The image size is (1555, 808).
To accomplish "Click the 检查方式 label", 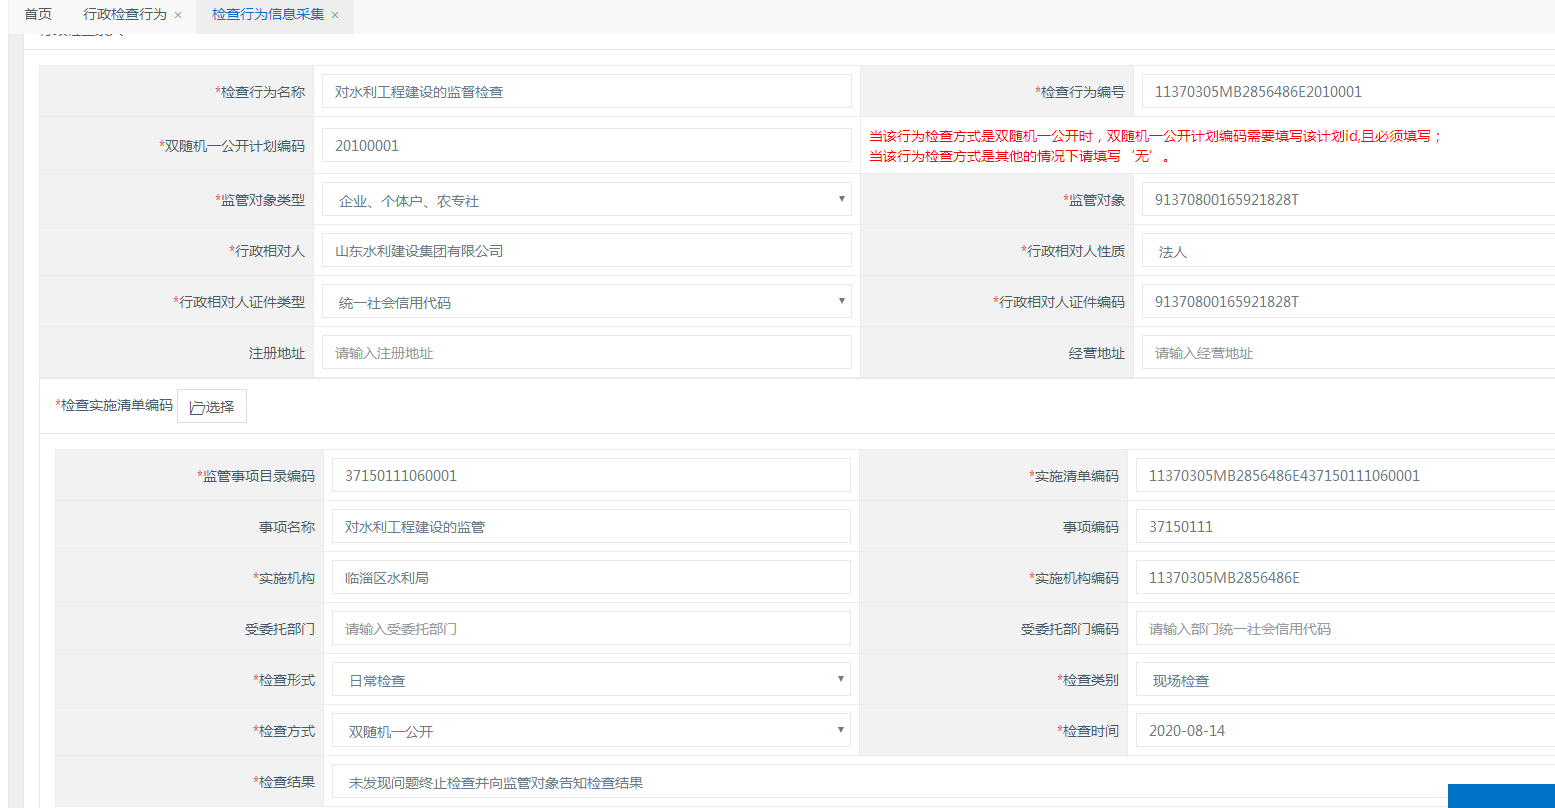I will (x=284, y=732).
